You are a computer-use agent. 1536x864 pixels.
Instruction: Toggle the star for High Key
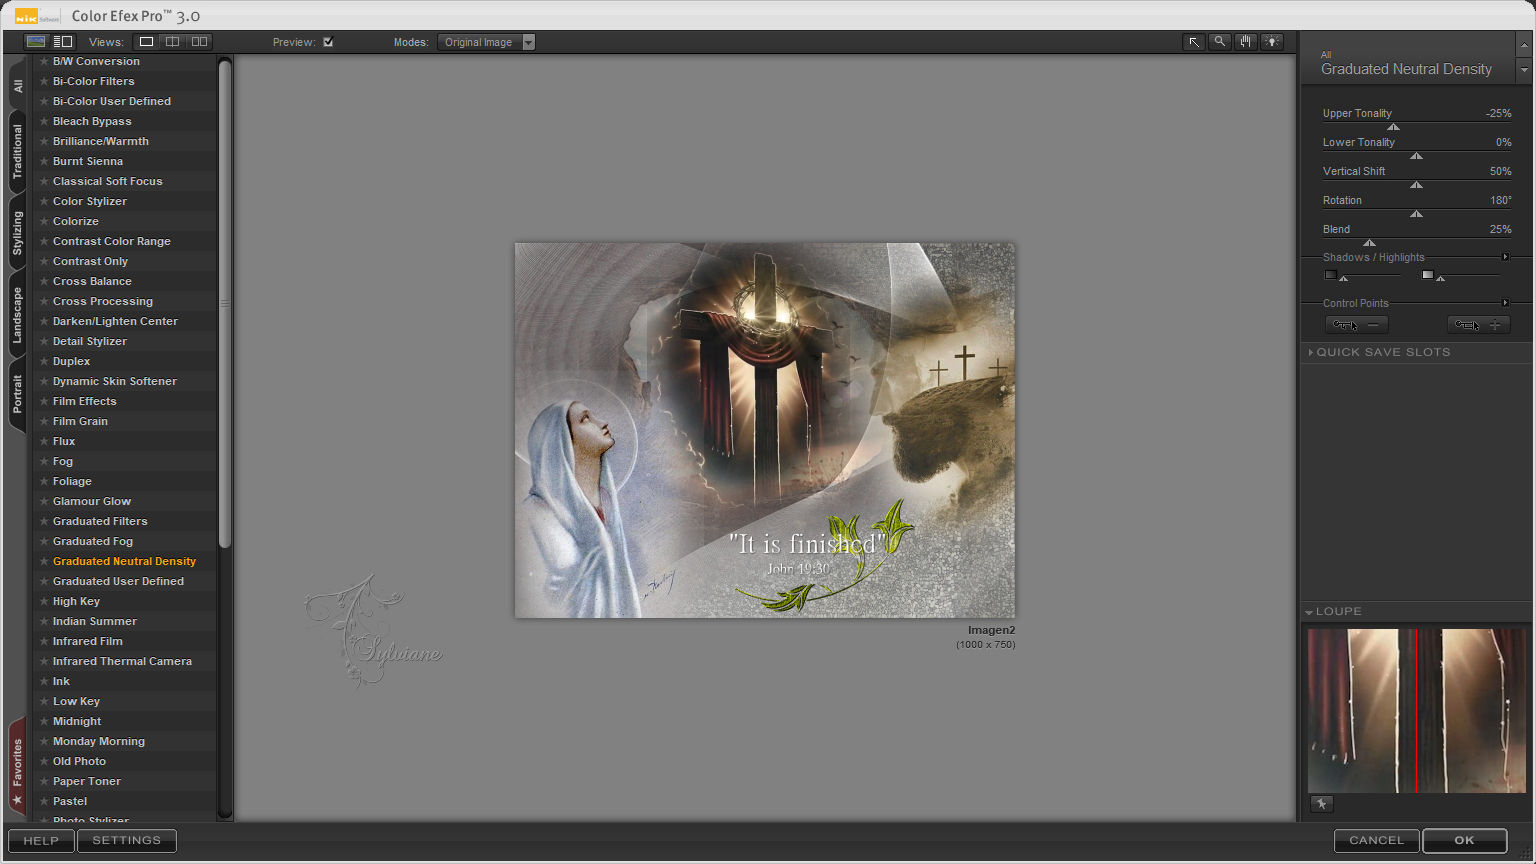tap(44, 601)
